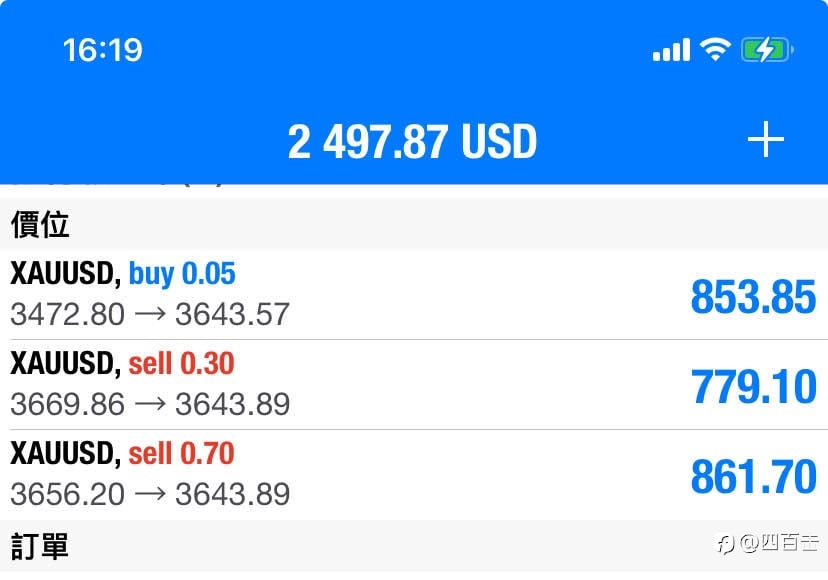This screenshot has height=580, width=828.
Task: Tap the 861.70 profit value
Action: (754, 476)
